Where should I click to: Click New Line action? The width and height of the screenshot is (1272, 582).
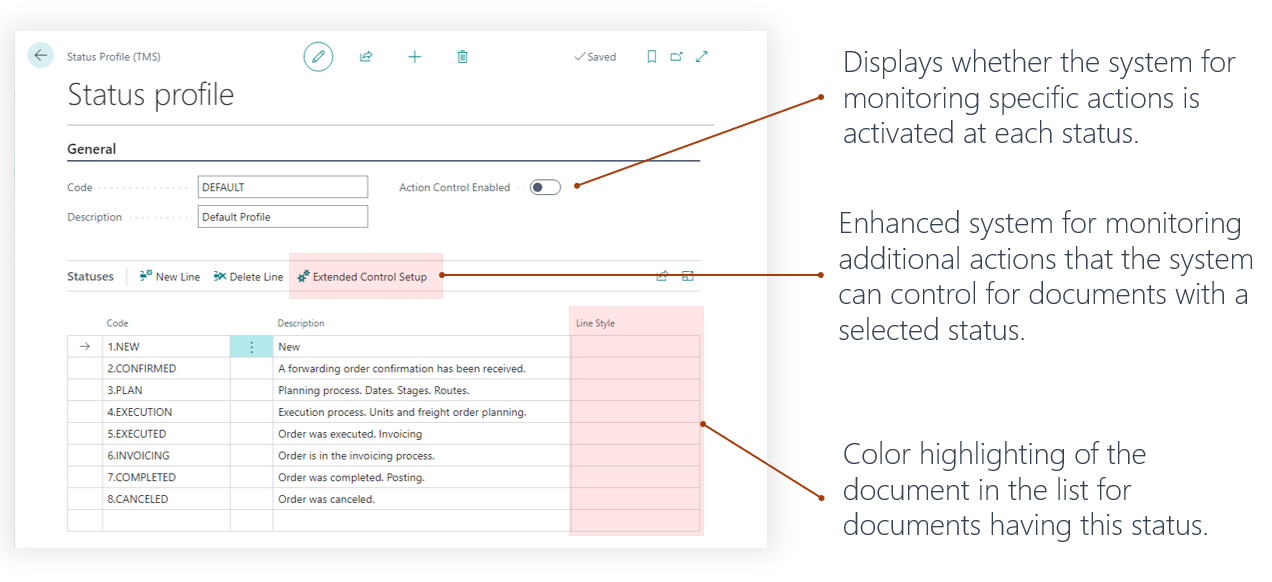170,277
